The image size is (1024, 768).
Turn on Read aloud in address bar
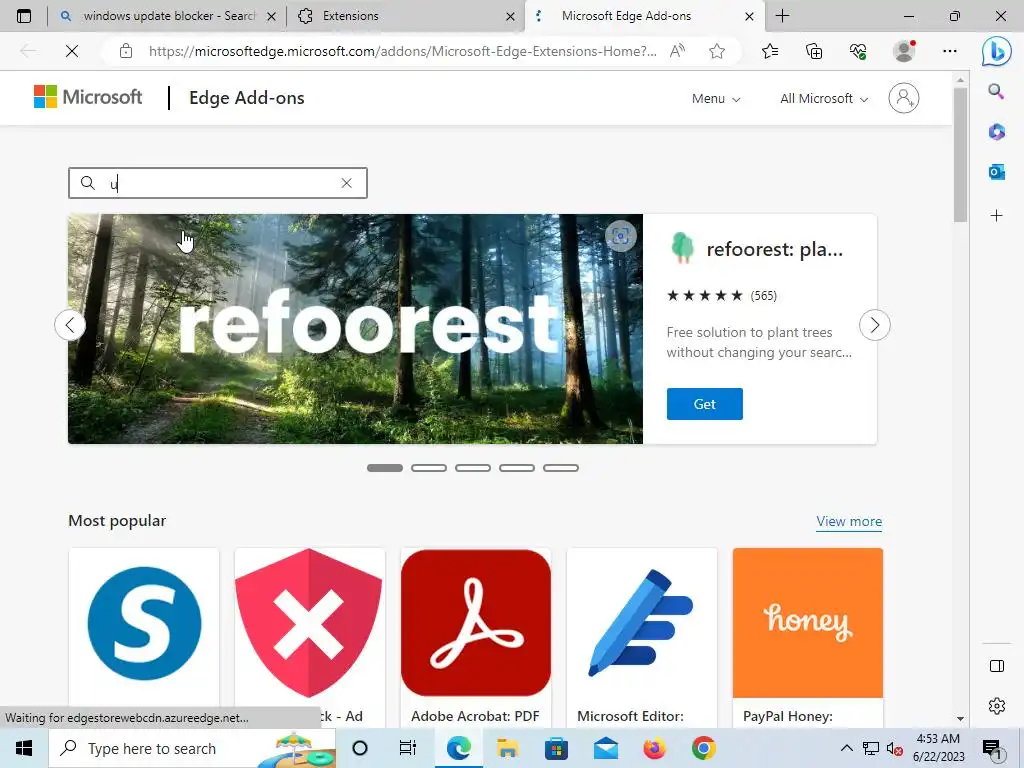pyautogui.click(x=677, y=51)
